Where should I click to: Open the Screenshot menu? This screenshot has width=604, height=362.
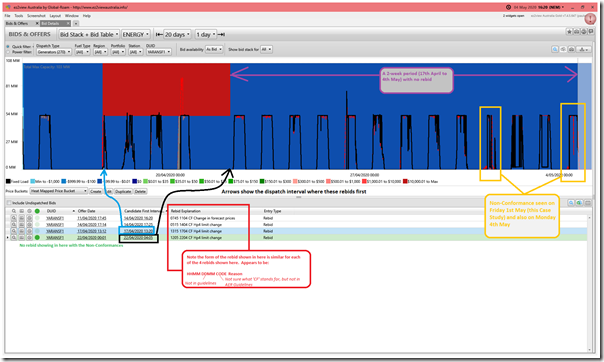coord(36,16)
